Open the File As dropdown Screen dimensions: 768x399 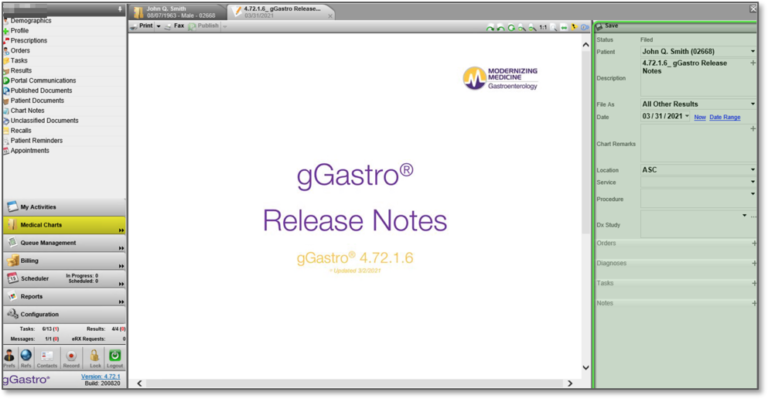click(x=753, y=104)
